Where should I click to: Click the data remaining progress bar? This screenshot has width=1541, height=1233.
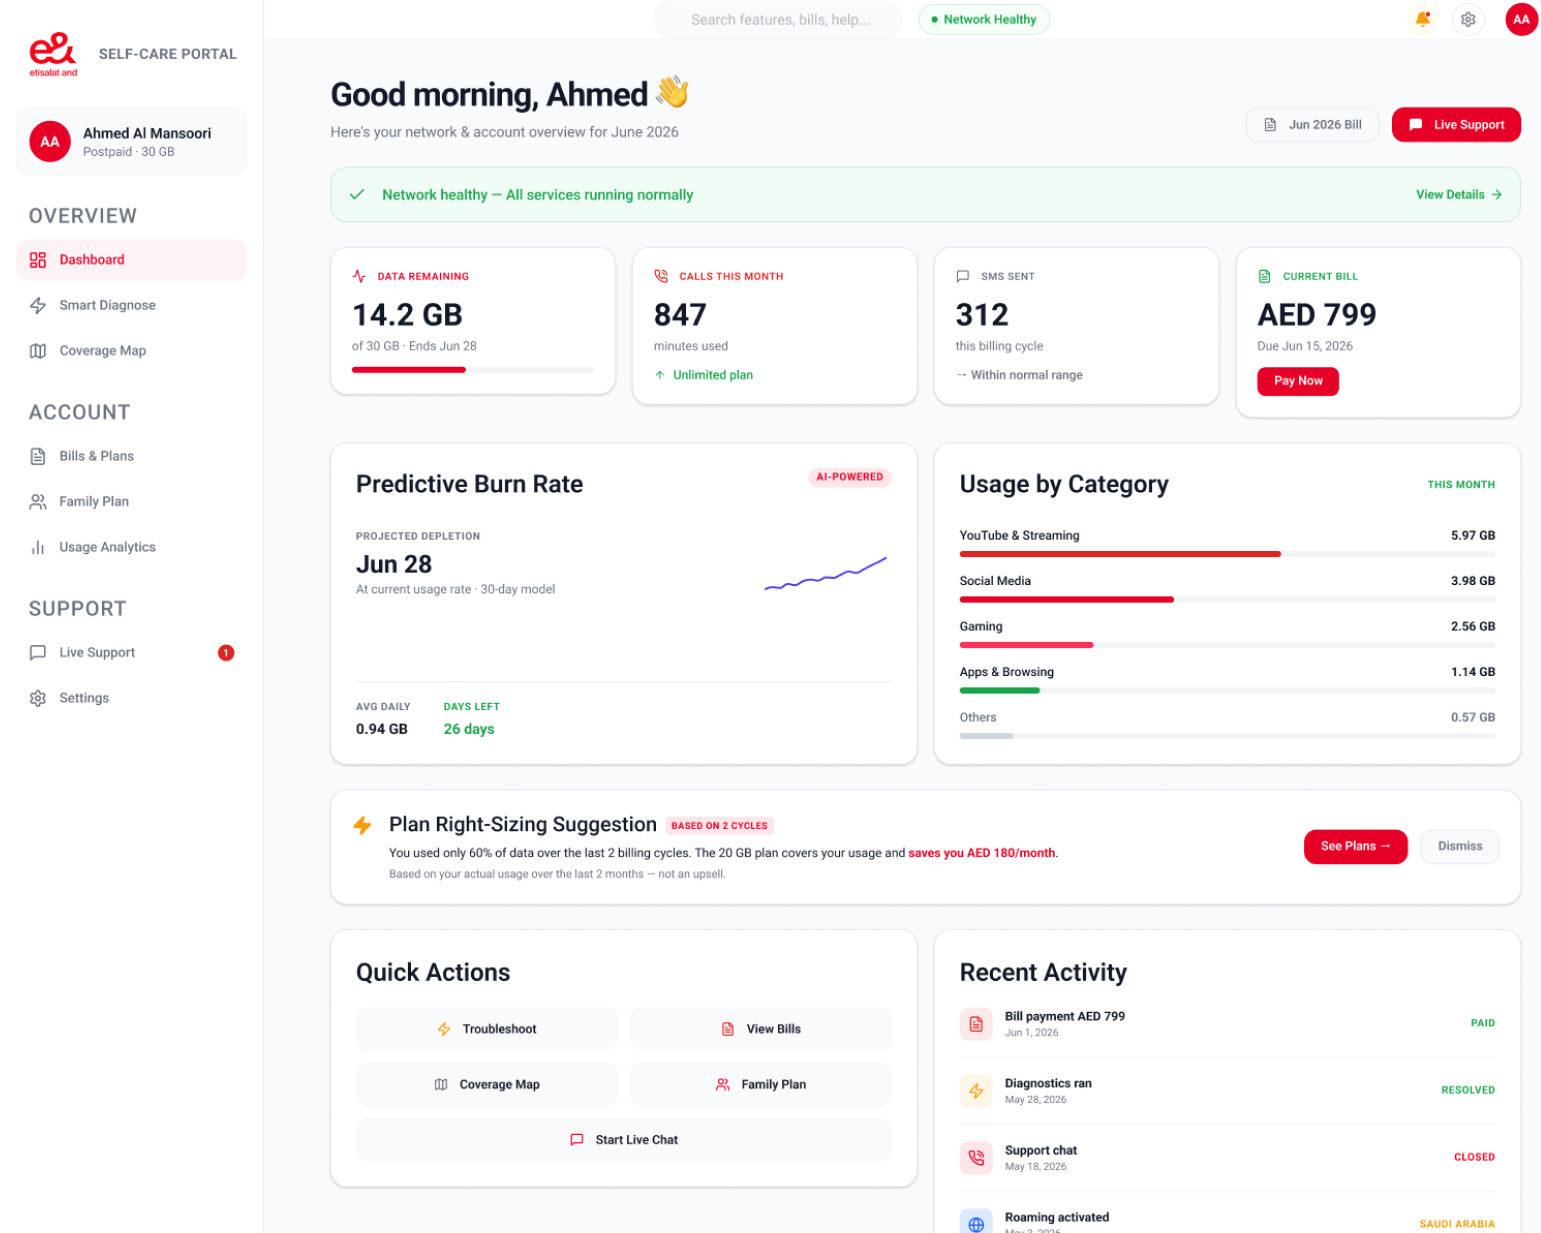[x=473, y=370]
